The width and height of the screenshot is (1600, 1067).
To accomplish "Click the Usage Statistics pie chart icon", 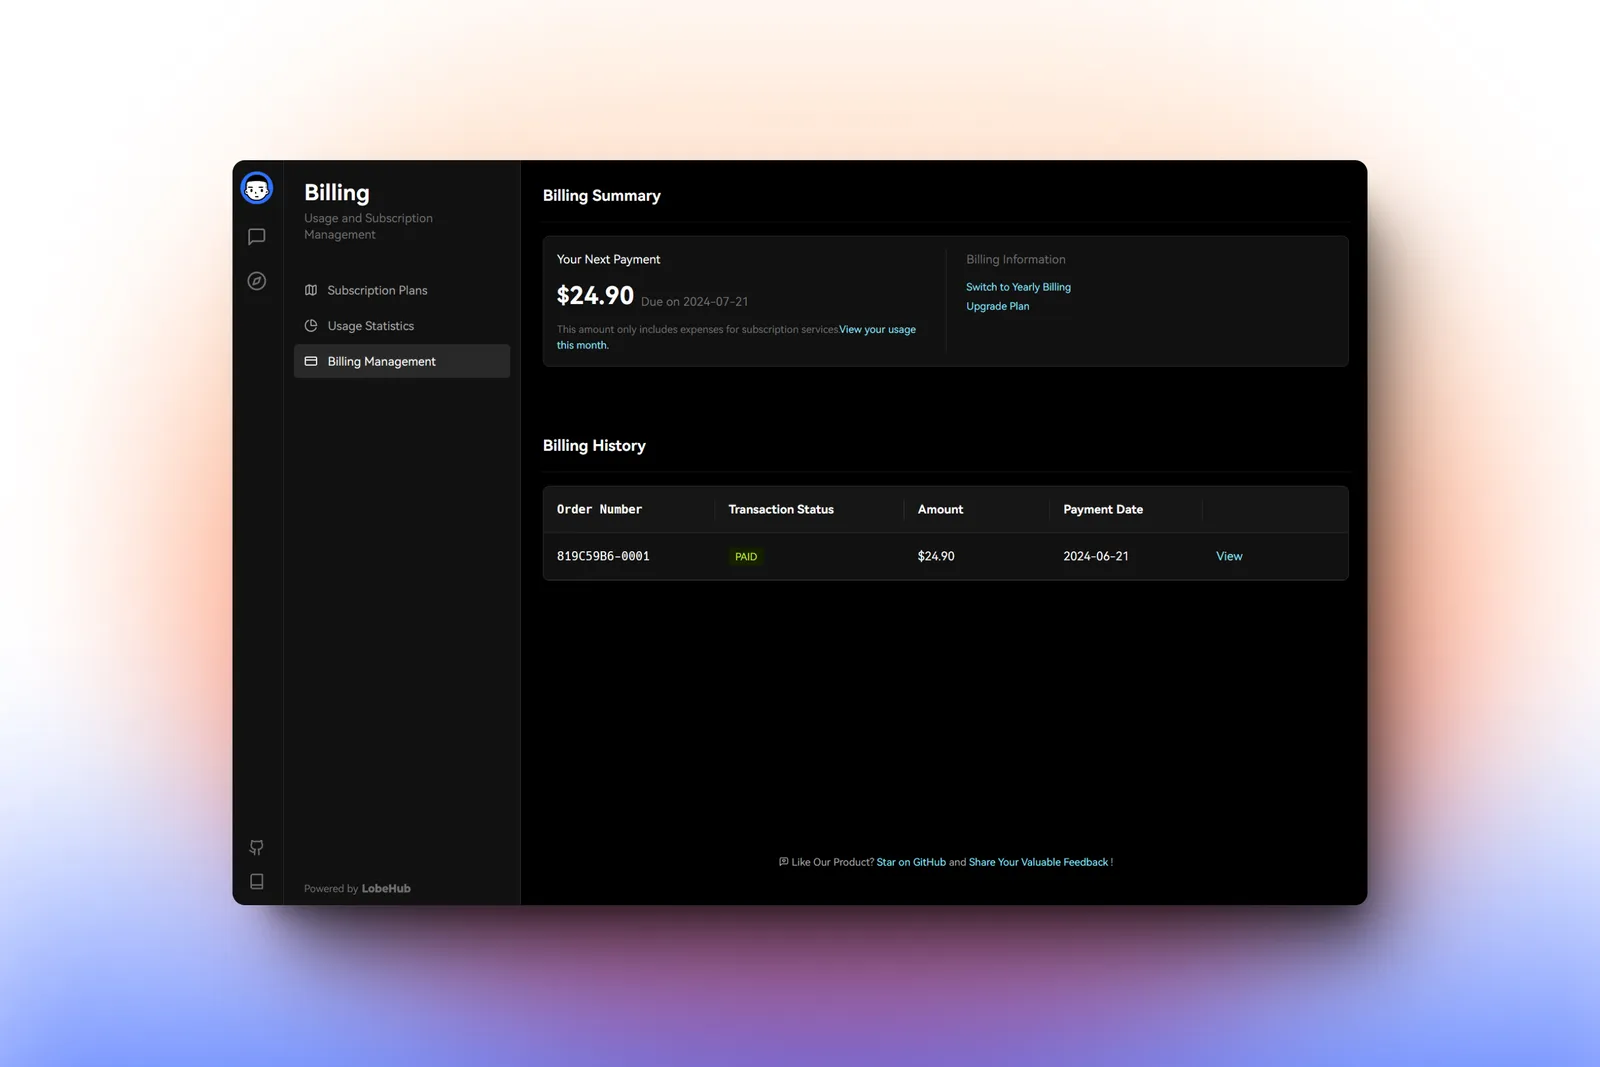I will (x=311, y=326).
